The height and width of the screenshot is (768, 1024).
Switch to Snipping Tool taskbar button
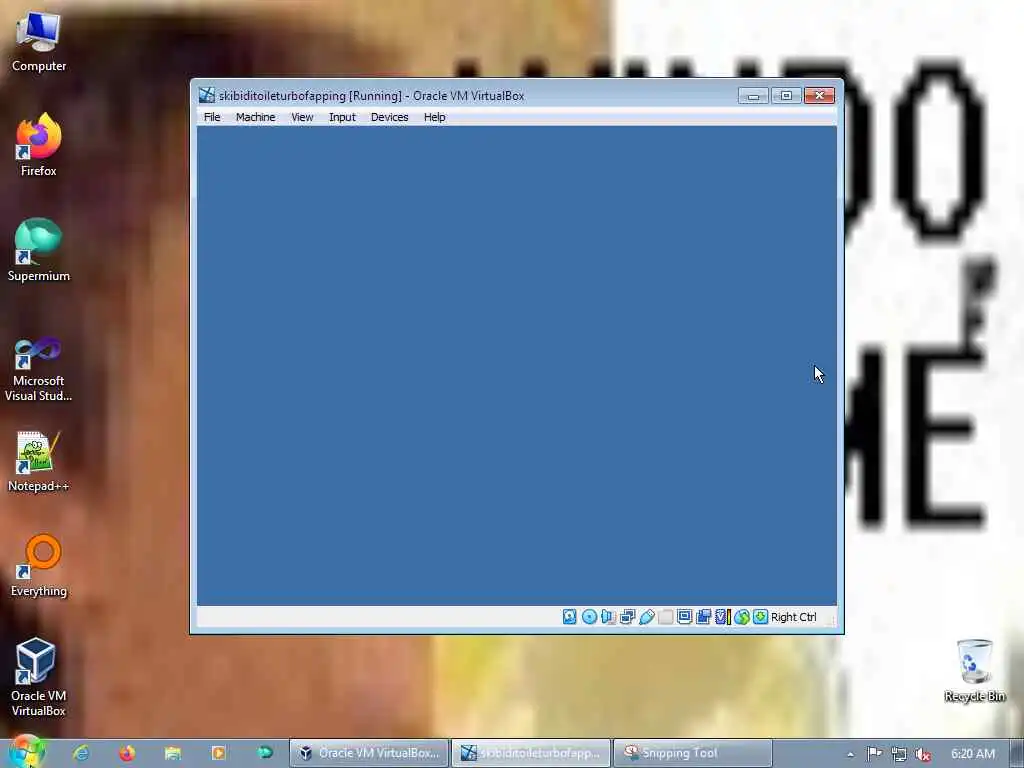pyautogui.click(x=693, y=753)
